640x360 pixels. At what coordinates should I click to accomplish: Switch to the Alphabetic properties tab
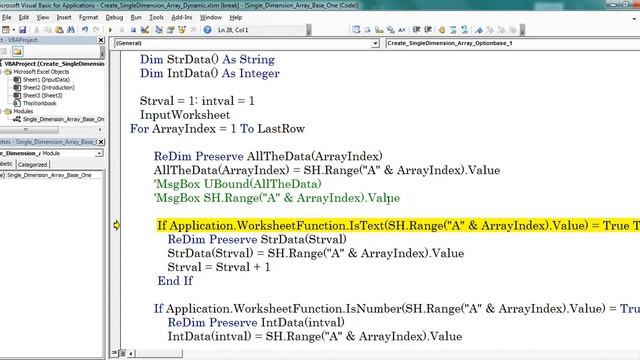click(x=7, y=164)
